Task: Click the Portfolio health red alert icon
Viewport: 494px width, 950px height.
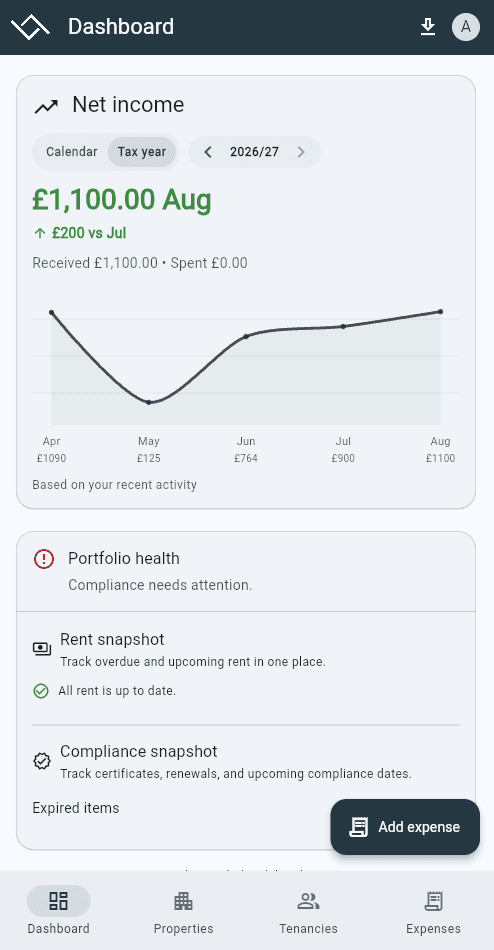Action: click(x=44, y=559)
